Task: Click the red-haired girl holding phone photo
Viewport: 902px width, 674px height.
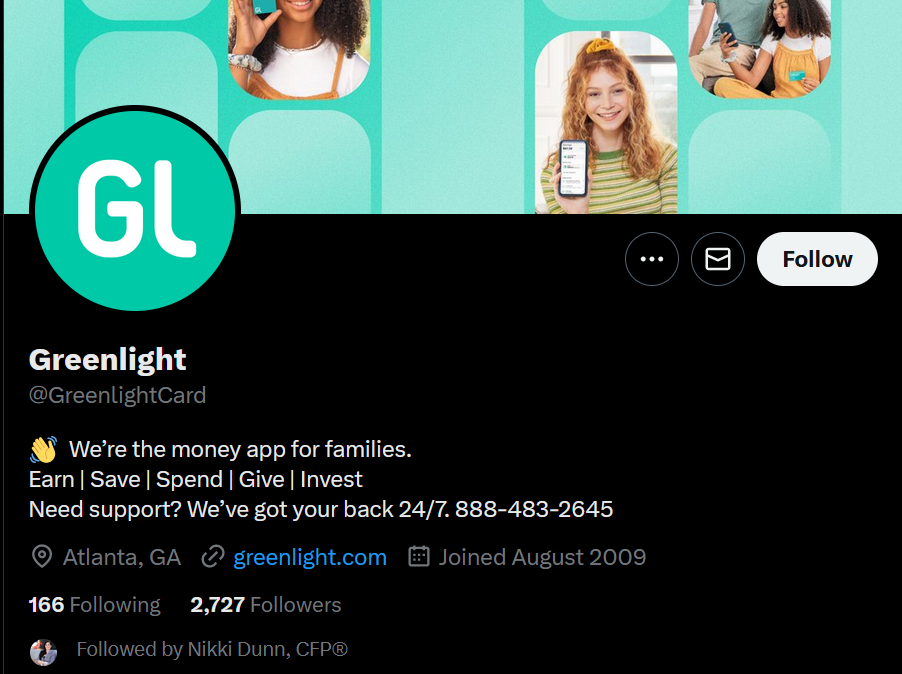Action: coord(606,122)
